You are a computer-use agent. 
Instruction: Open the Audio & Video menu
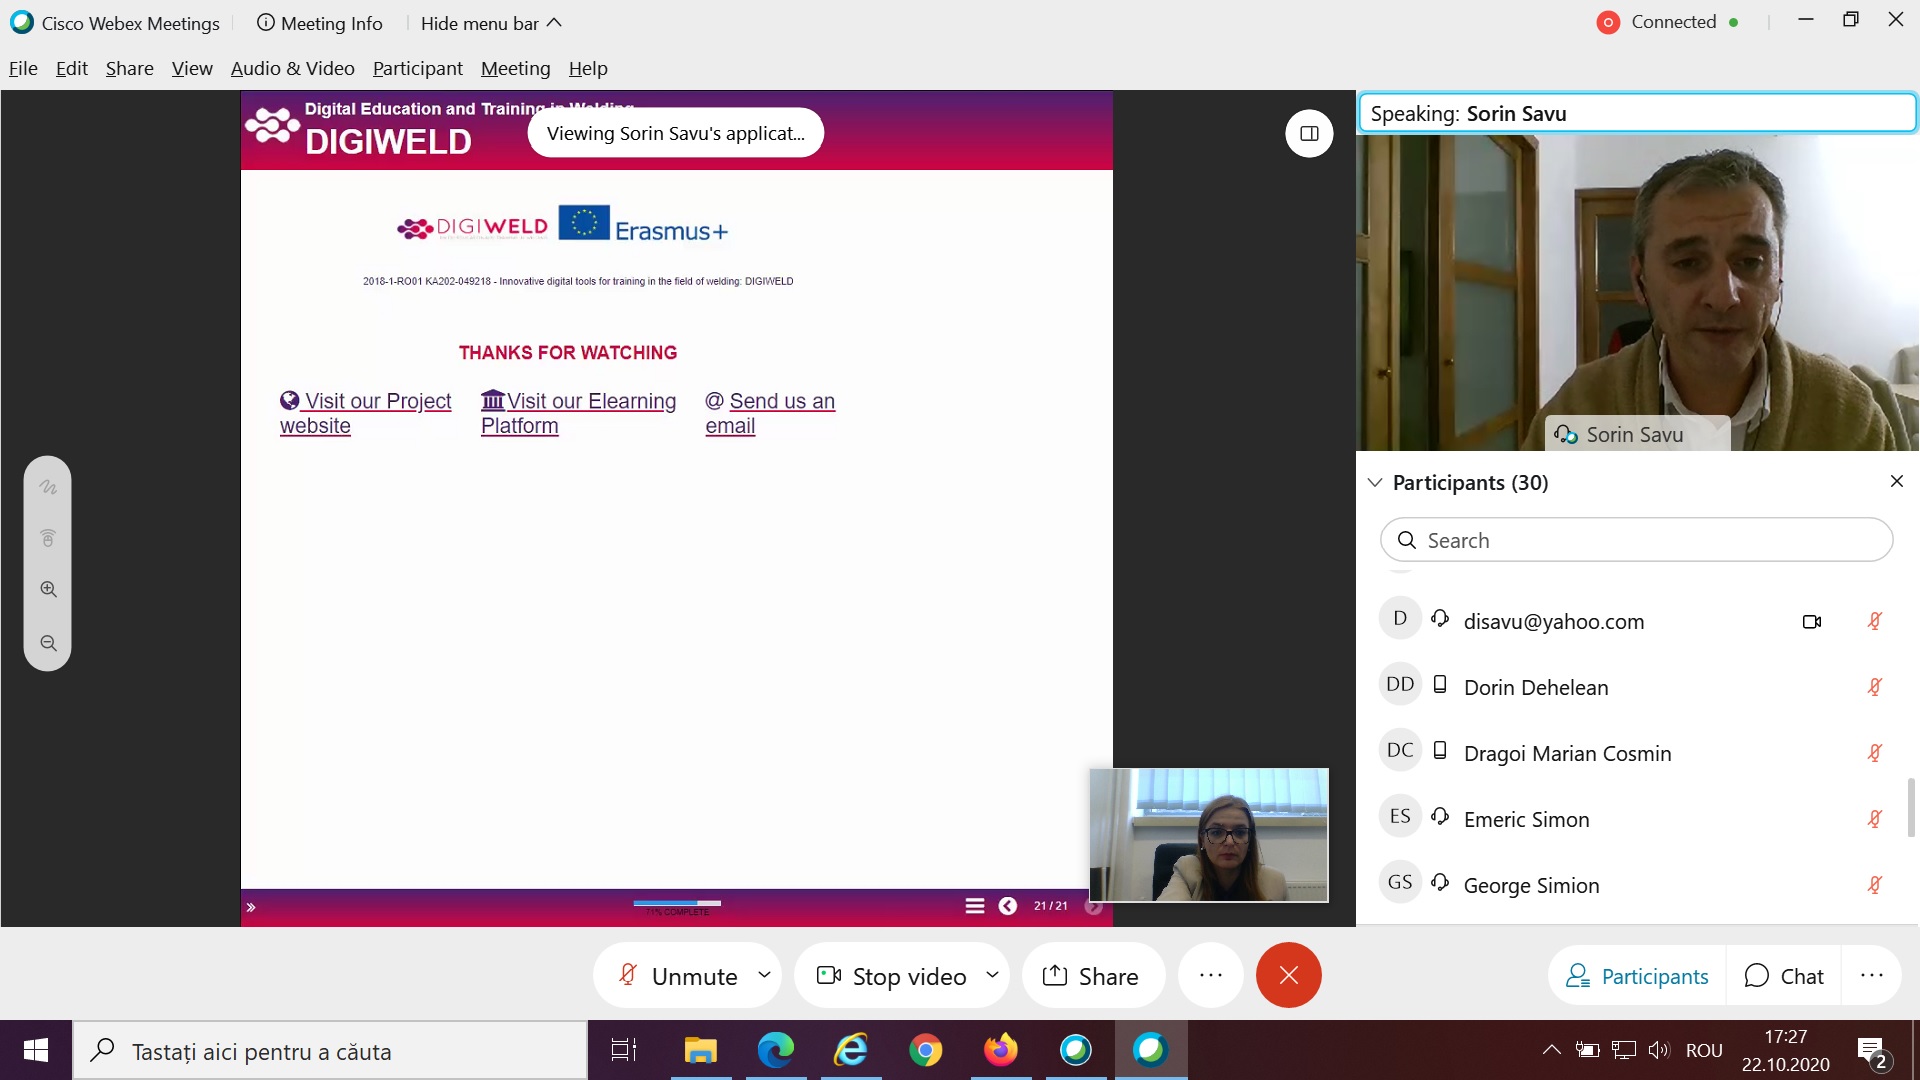(x=292, y=68)
